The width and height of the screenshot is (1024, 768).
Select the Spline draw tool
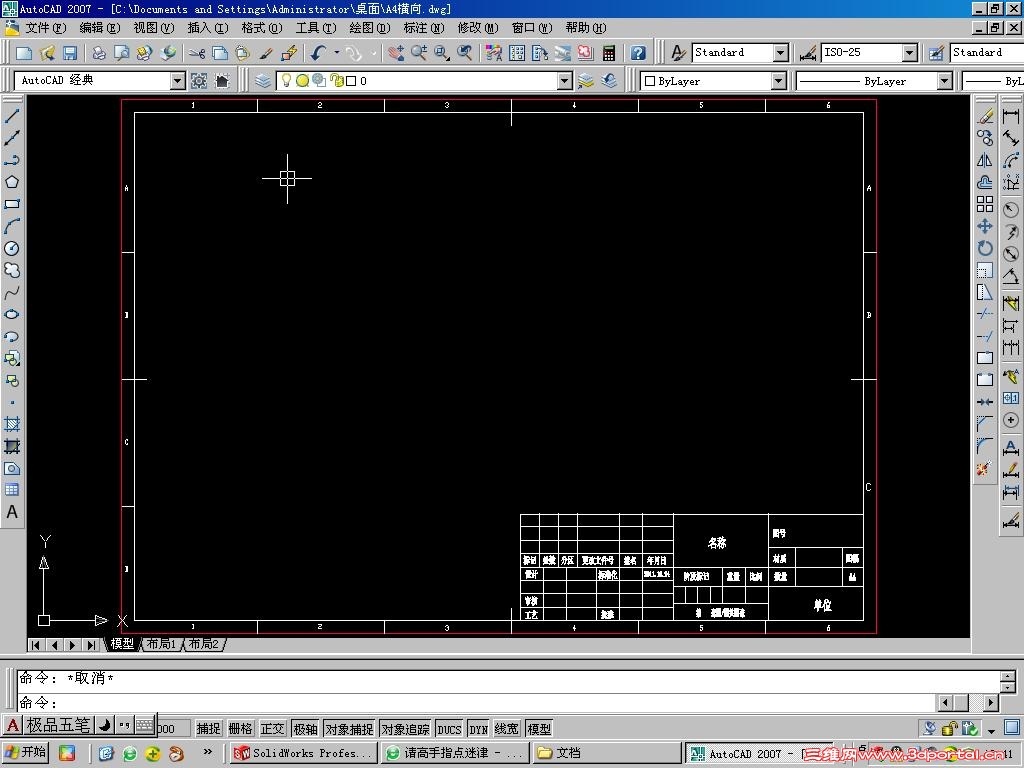pyautogui.click(x=12, y=293)
